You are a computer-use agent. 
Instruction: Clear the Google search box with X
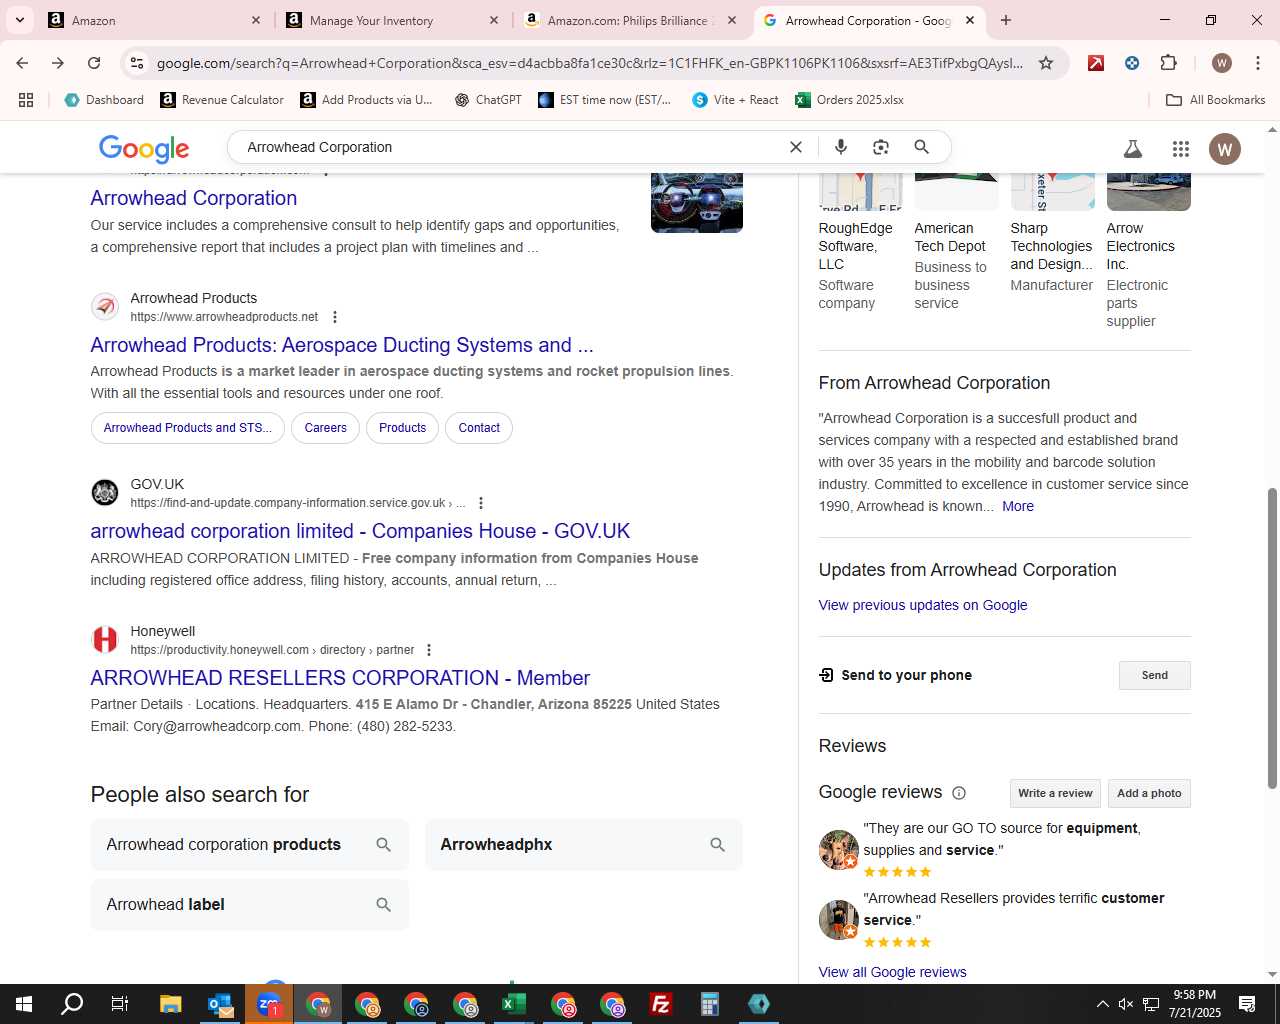[x=796, y=147]
